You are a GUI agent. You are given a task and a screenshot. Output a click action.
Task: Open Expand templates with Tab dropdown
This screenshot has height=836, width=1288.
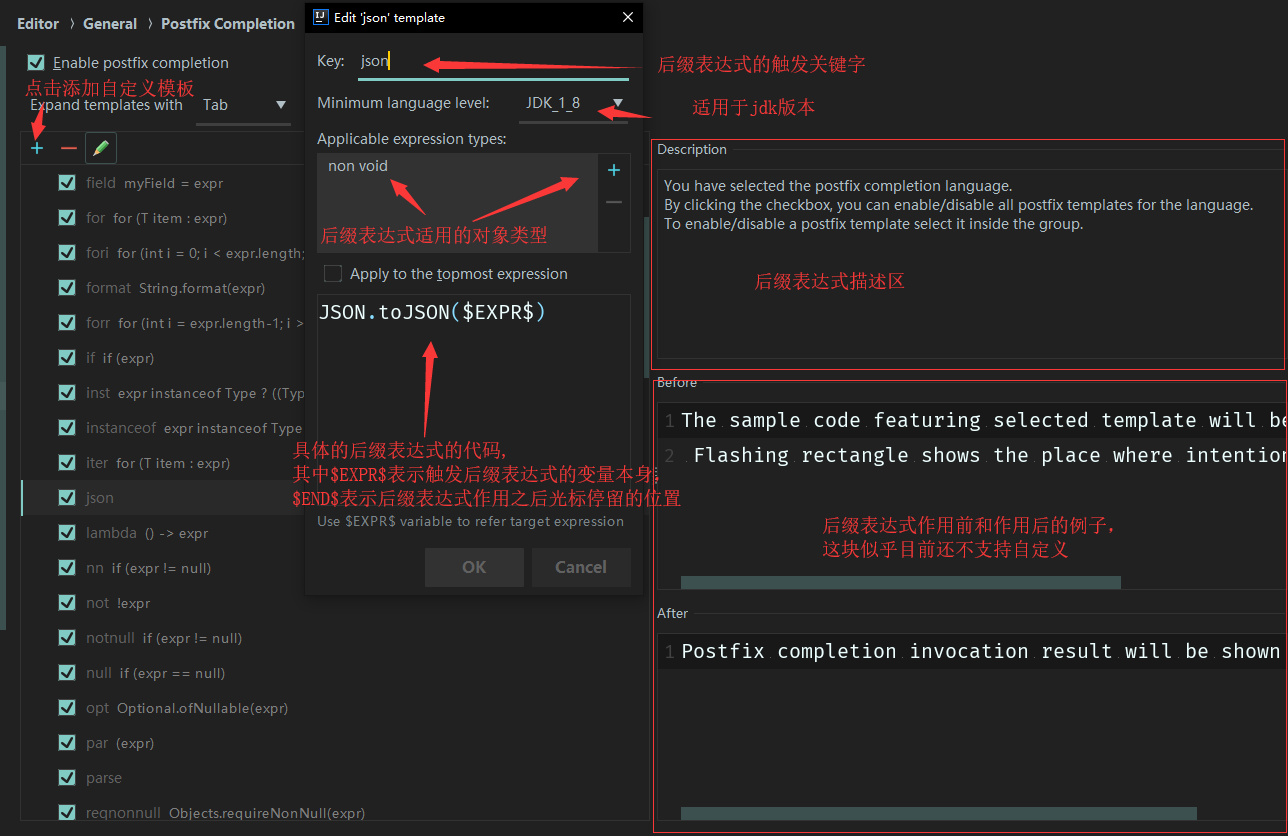point(243,105)
